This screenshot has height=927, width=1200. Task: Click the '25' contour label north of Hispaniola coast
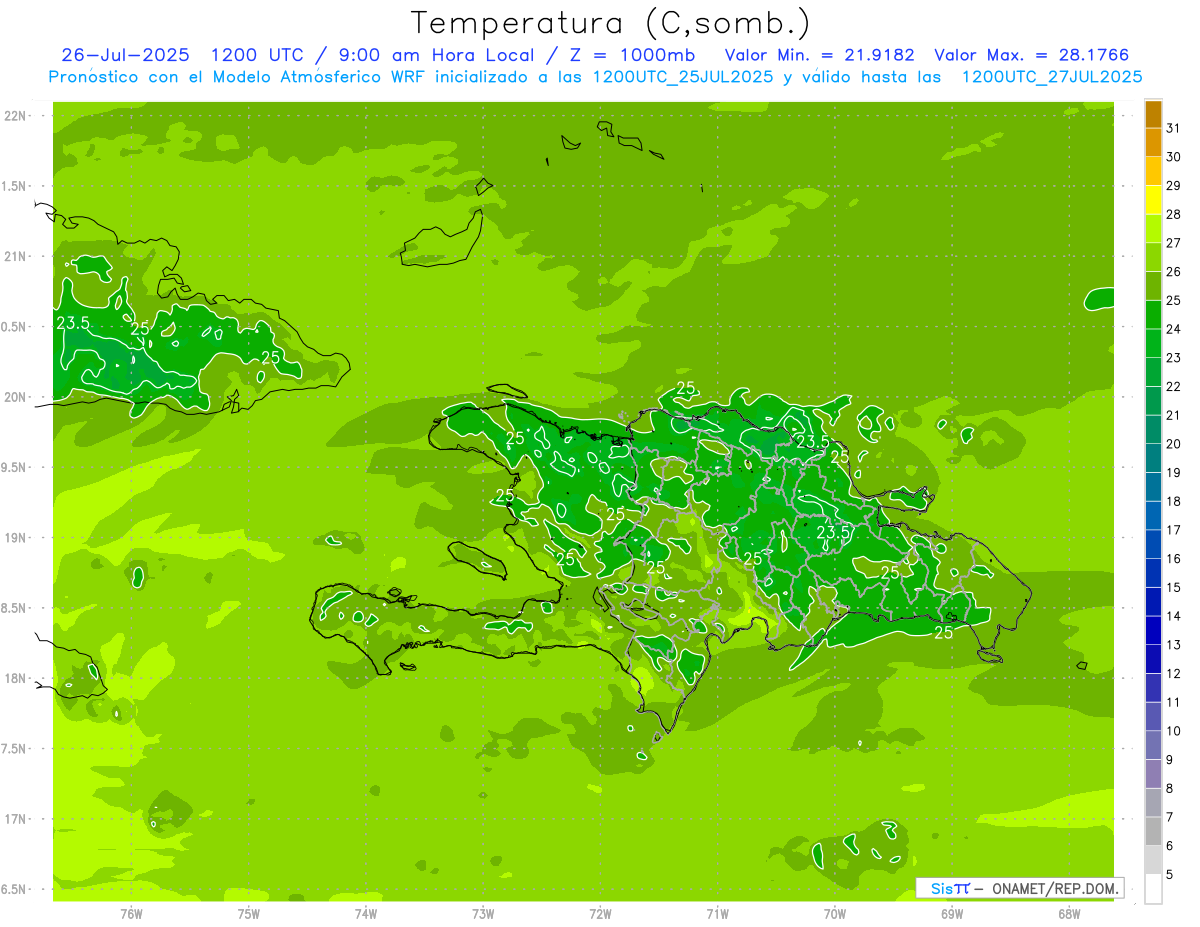click(686, 388)
